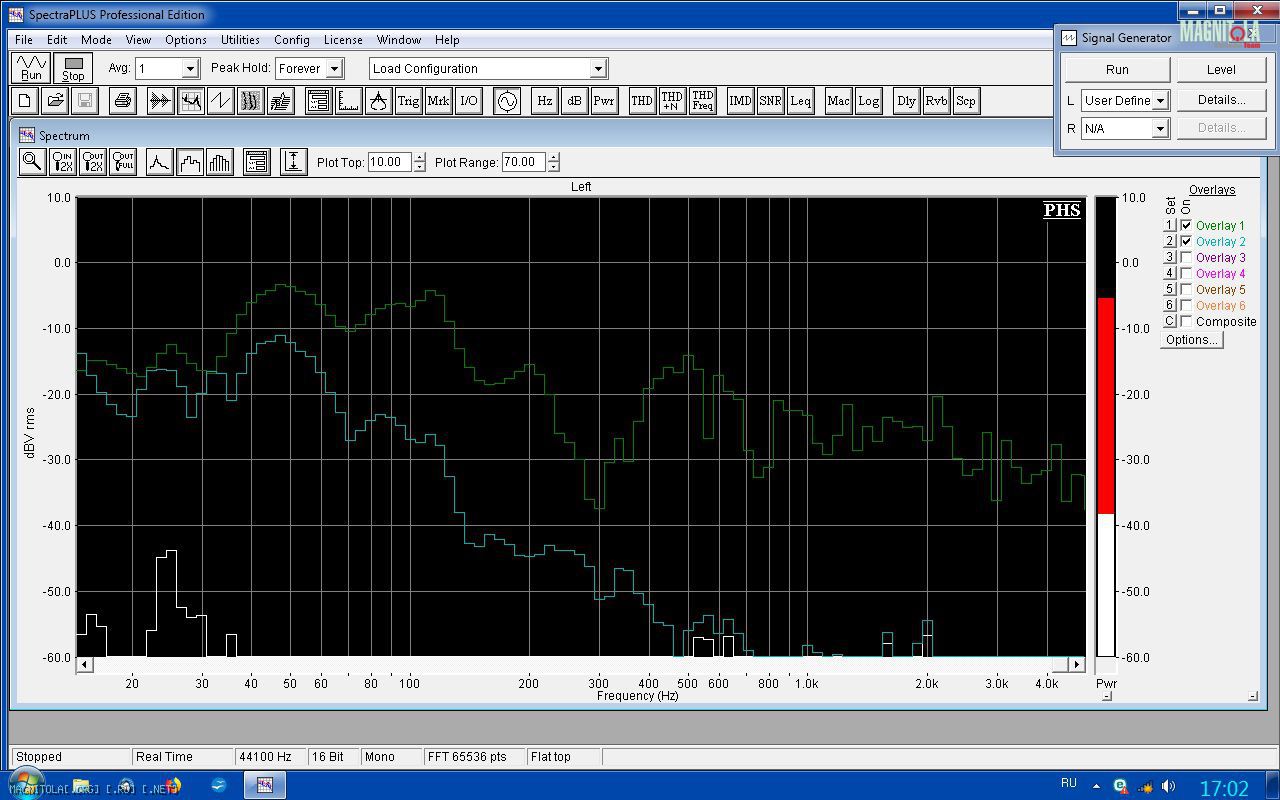Disable the Overlay 1 checkbox
Screen dimensions: 1280x800
[x=1187, y=226]
